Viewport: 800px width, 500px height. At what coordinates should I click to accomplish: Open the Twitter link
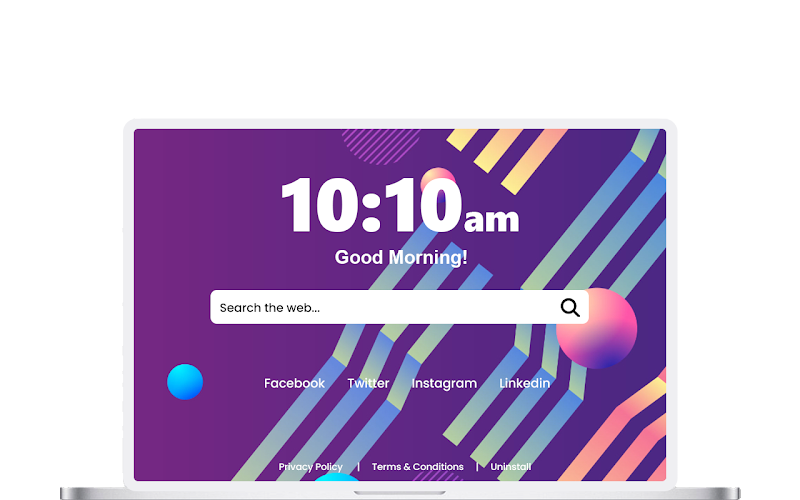(x=368, y=383)
